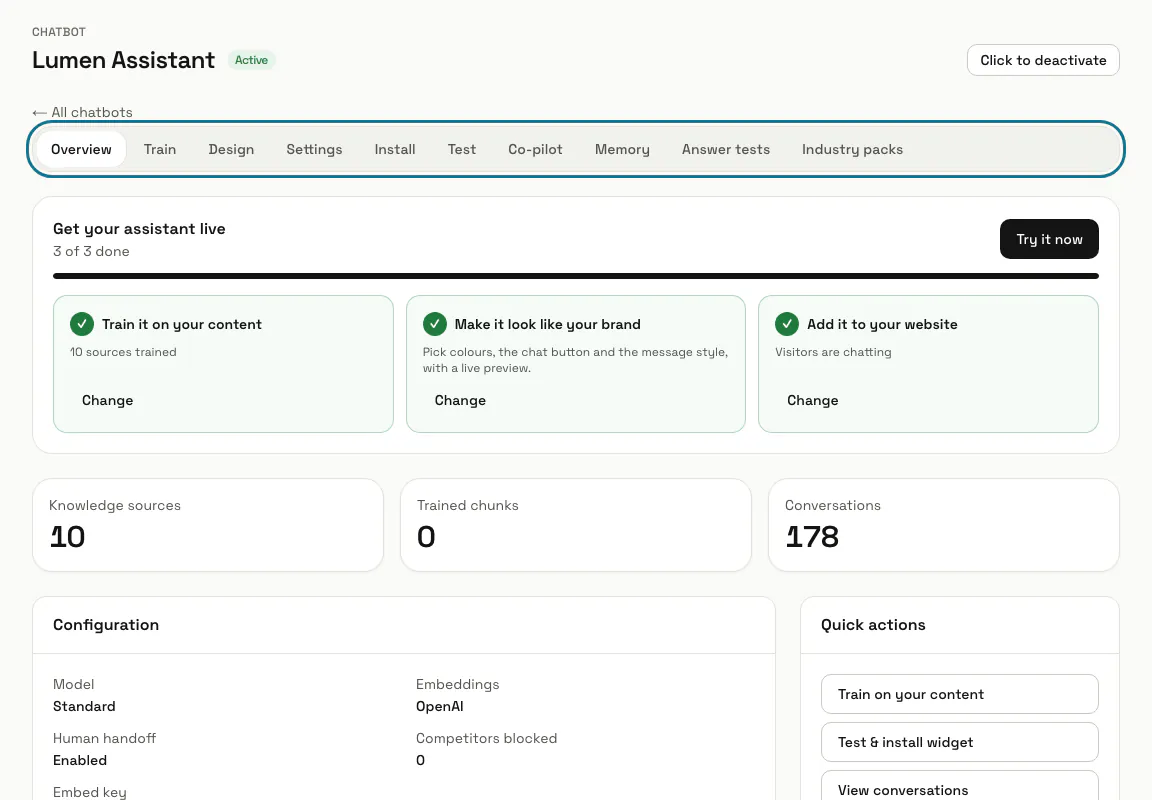Click Change under Add it to your website
1152x800 pixels.
click(x=813, y=400)
